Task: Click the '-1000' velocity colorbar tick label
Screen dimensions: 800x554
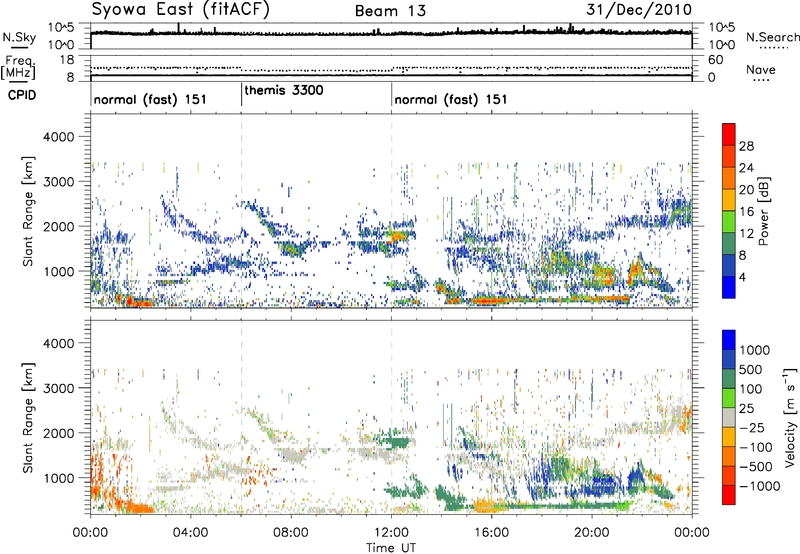Action: (x=759, y=486)
